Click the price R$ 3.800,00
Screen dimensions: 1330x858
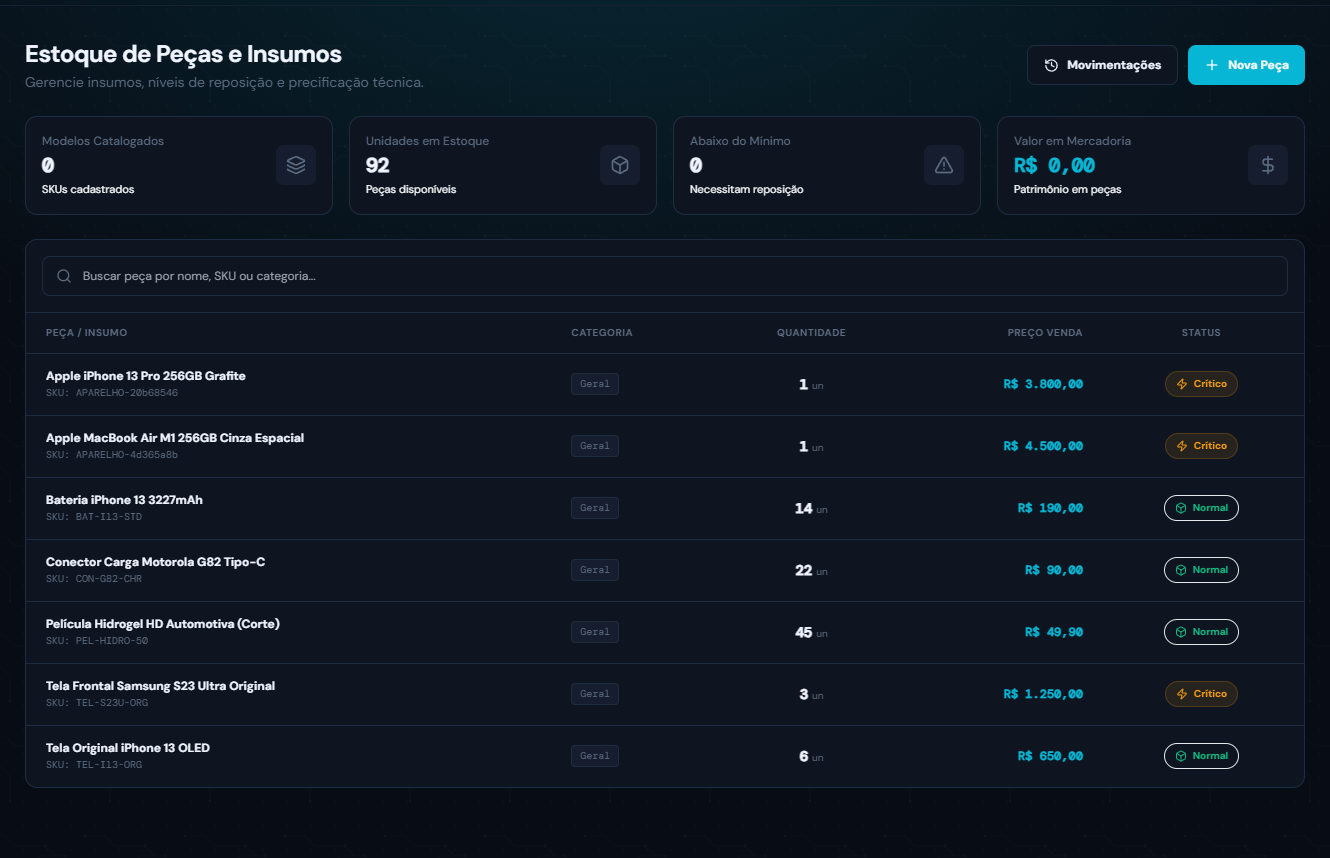pyautogui.click(x=1043, y=384)
